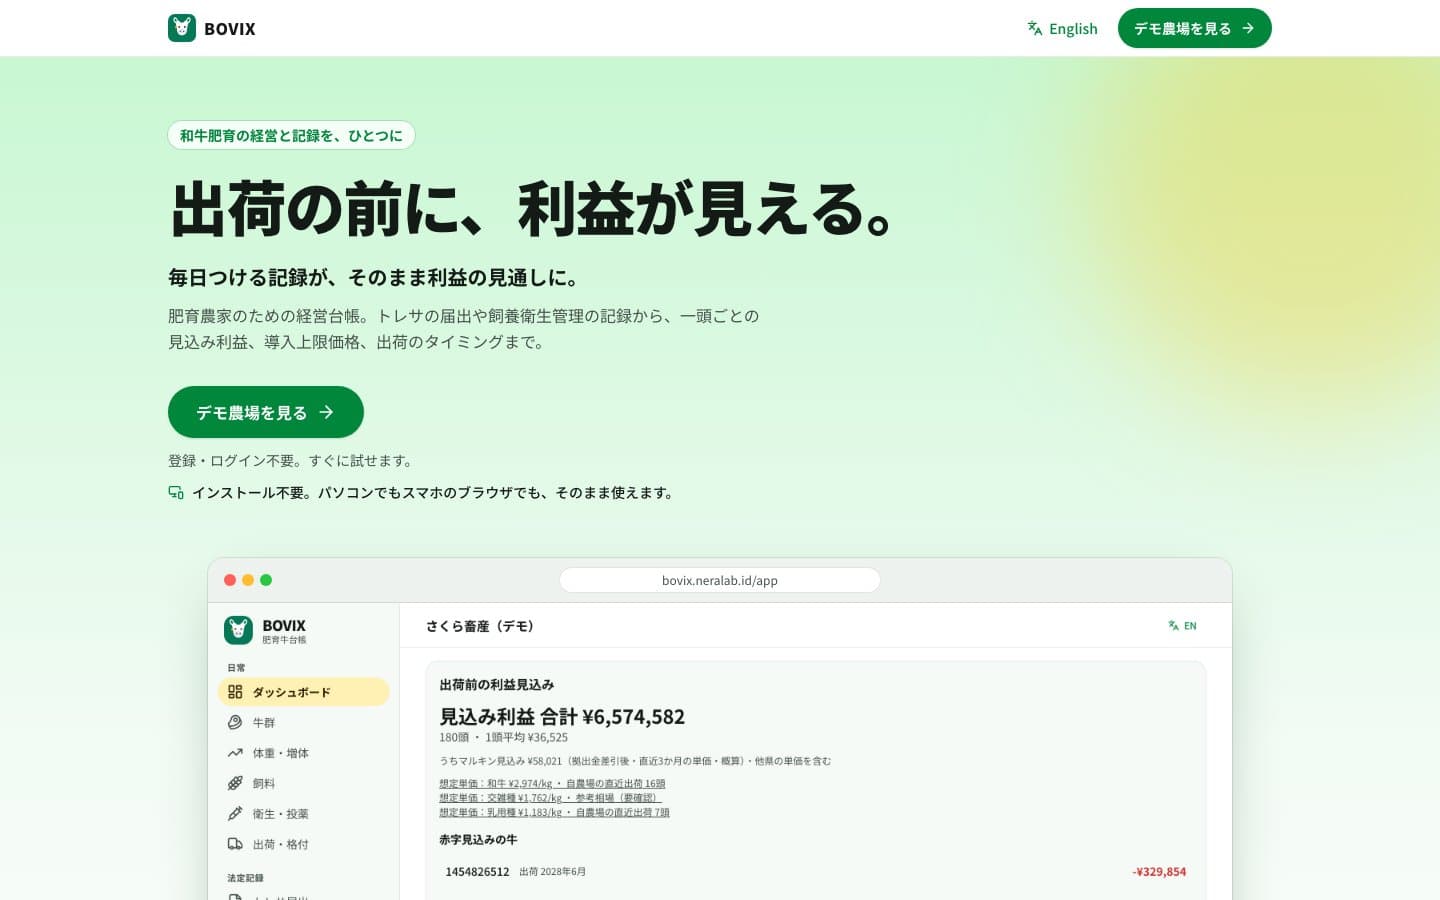1440x900 pixels.
Task: Click the total 見込み利益 合計 ¥6,574,582
Action: [x=562, y=717]
